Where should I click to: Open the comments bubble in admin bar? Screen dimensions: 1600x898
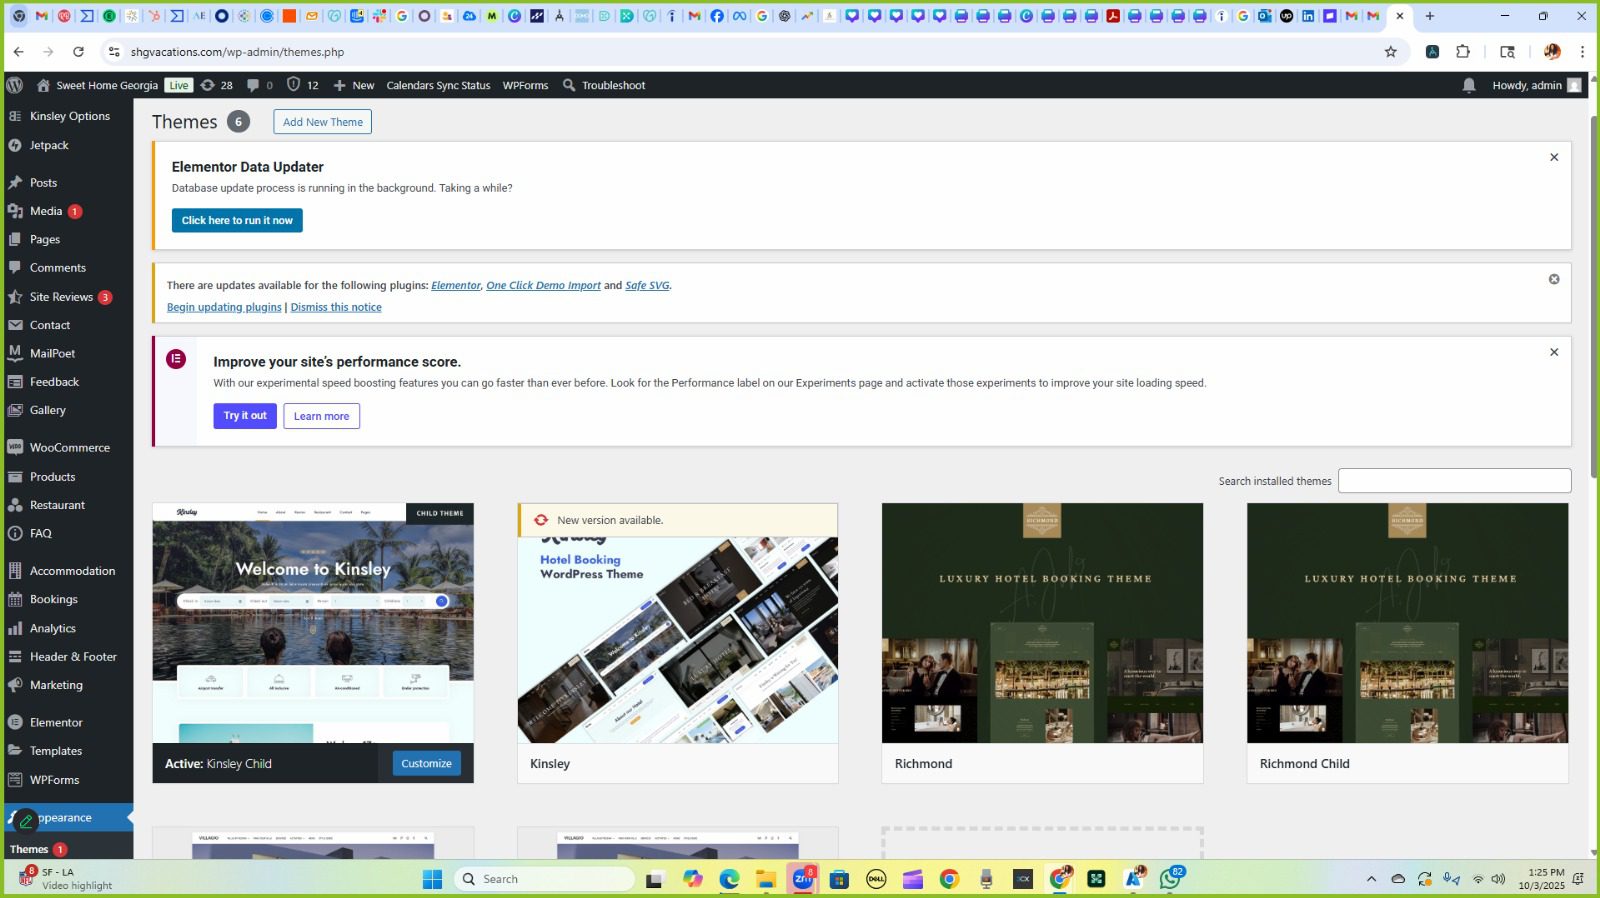[x=259, y=85]
